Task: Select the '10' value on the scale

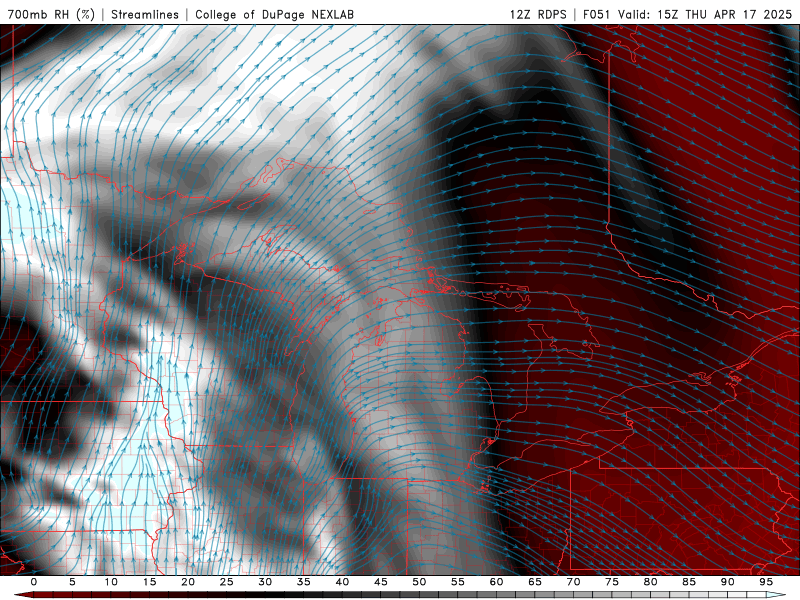Action: tap(111, 582)
